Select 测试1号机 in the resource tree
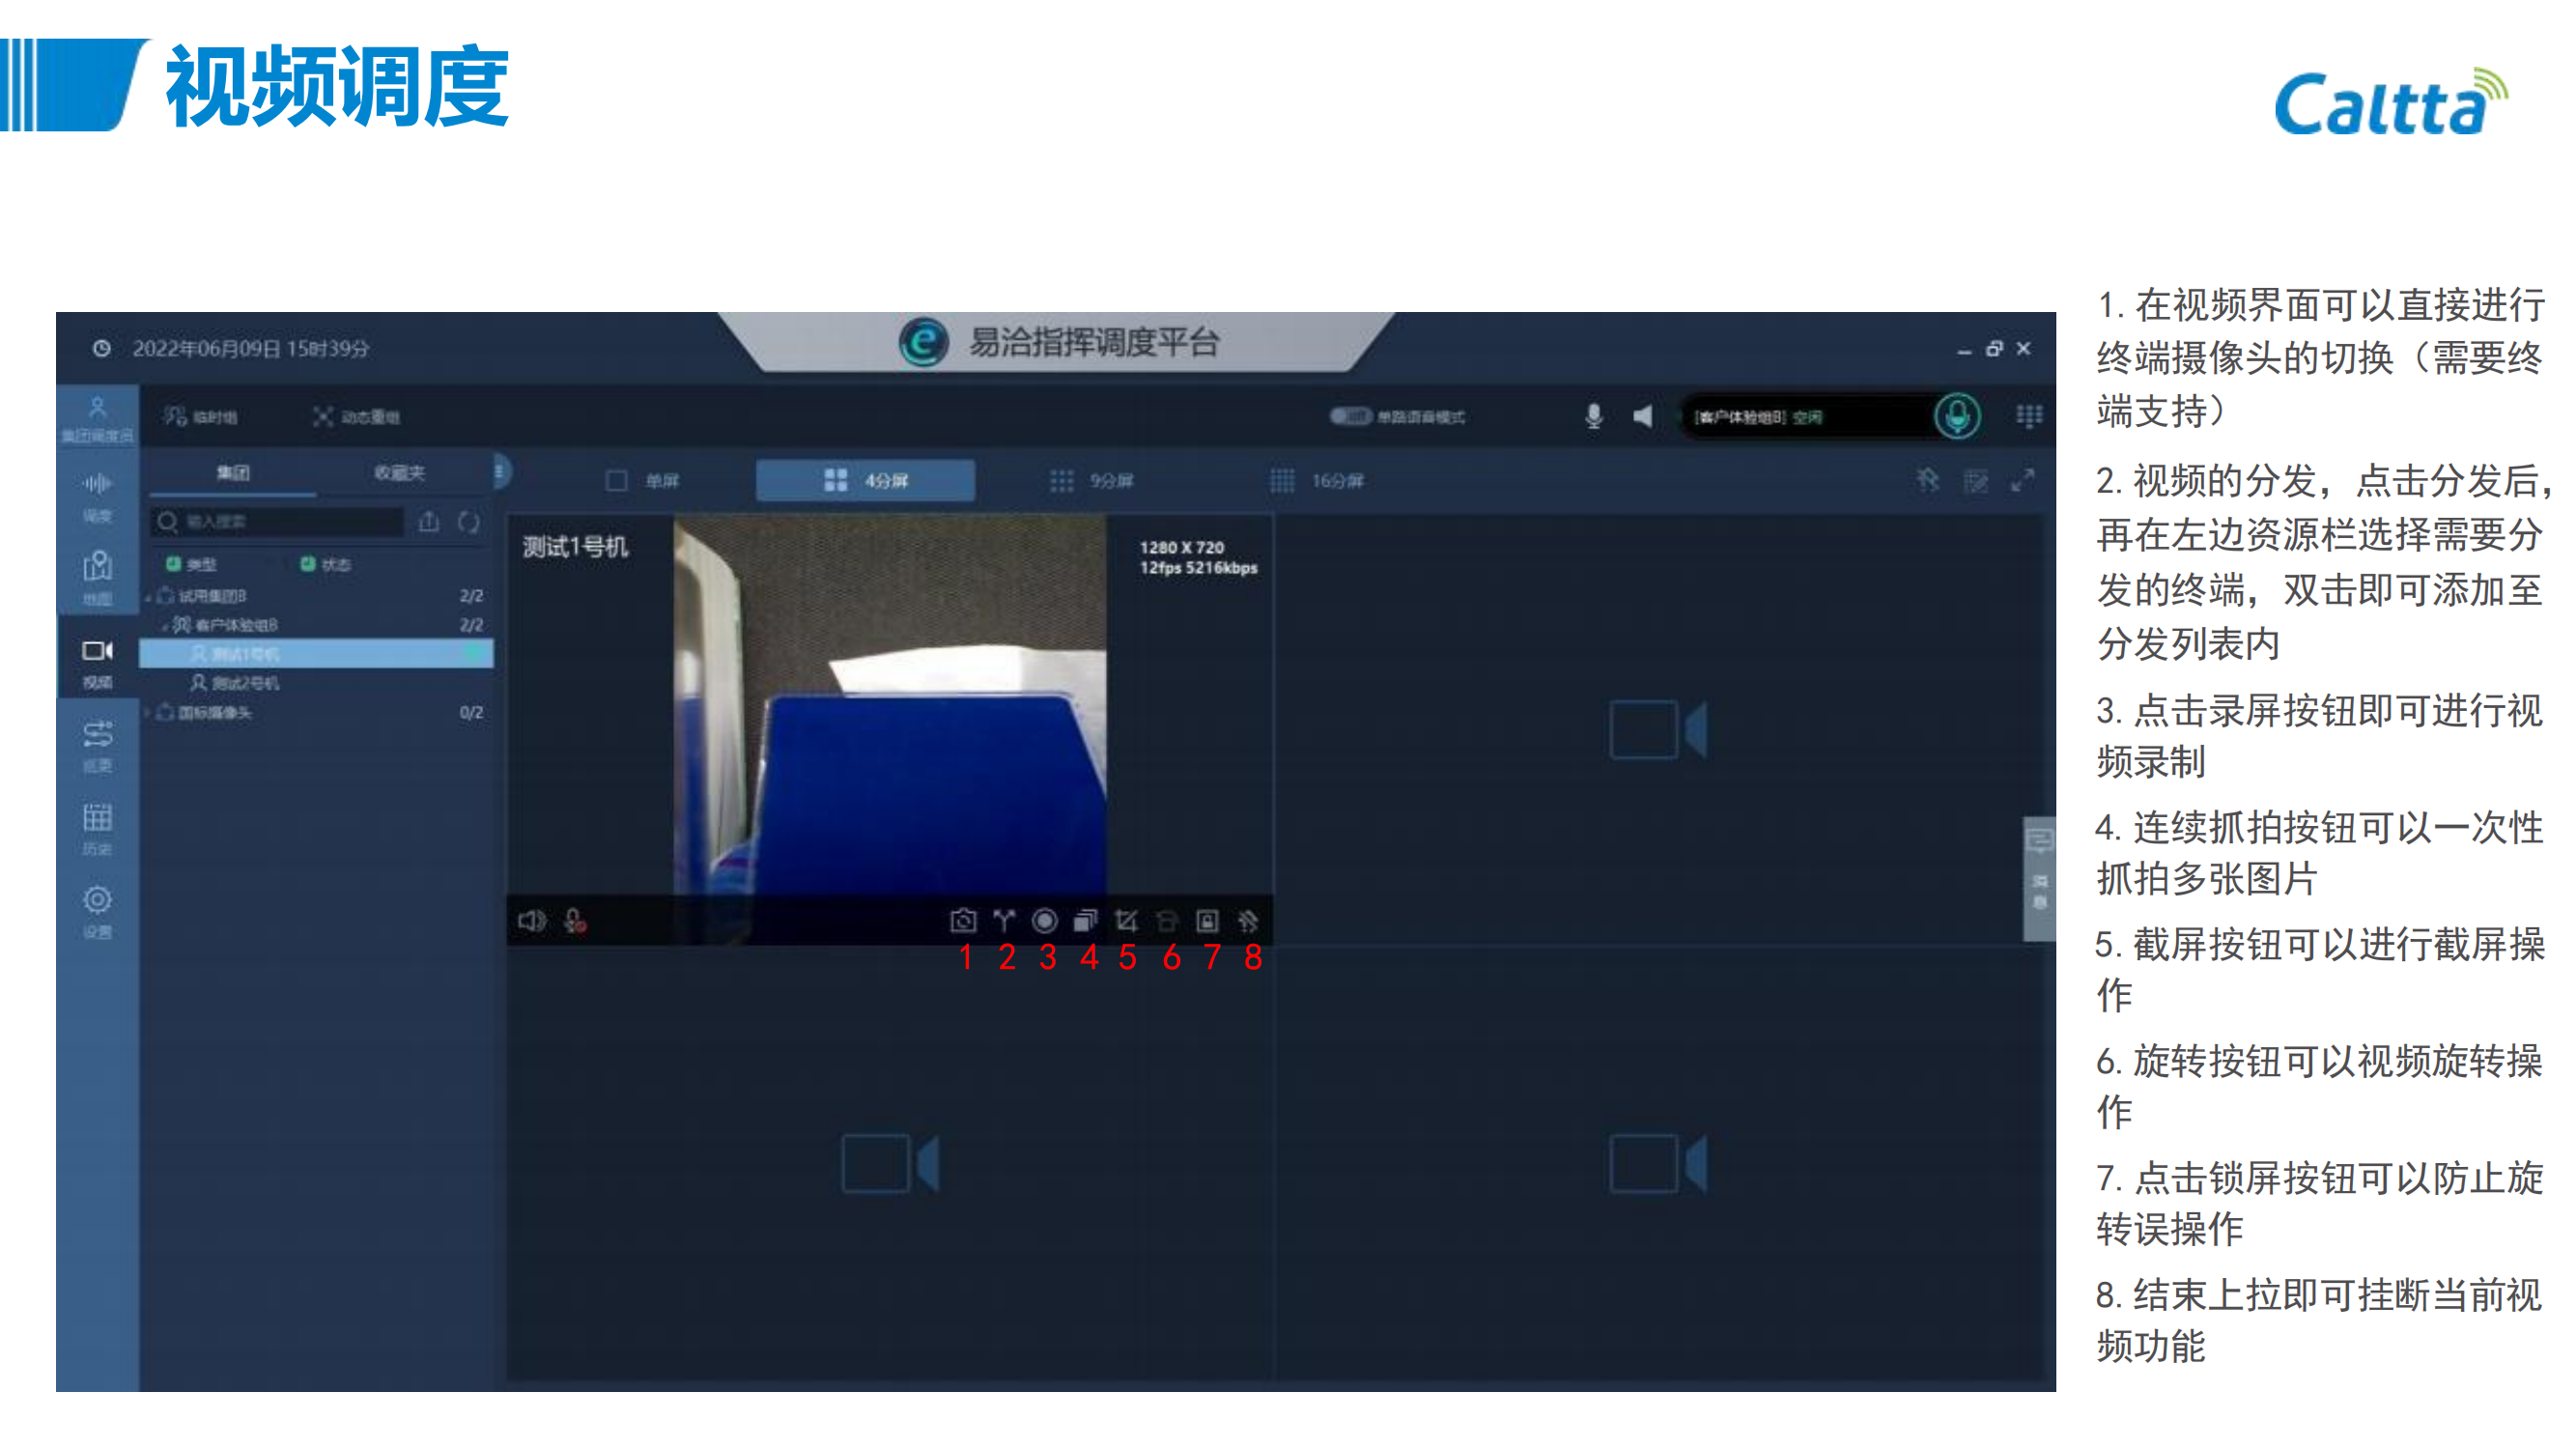The width and height of the screenshot is (2576, 1449). pos(316,654)
